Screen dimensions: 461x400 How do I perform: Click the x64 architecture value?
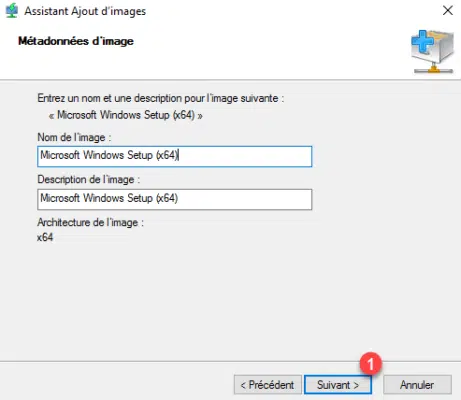pyautogui.click(x=45, y=237)
